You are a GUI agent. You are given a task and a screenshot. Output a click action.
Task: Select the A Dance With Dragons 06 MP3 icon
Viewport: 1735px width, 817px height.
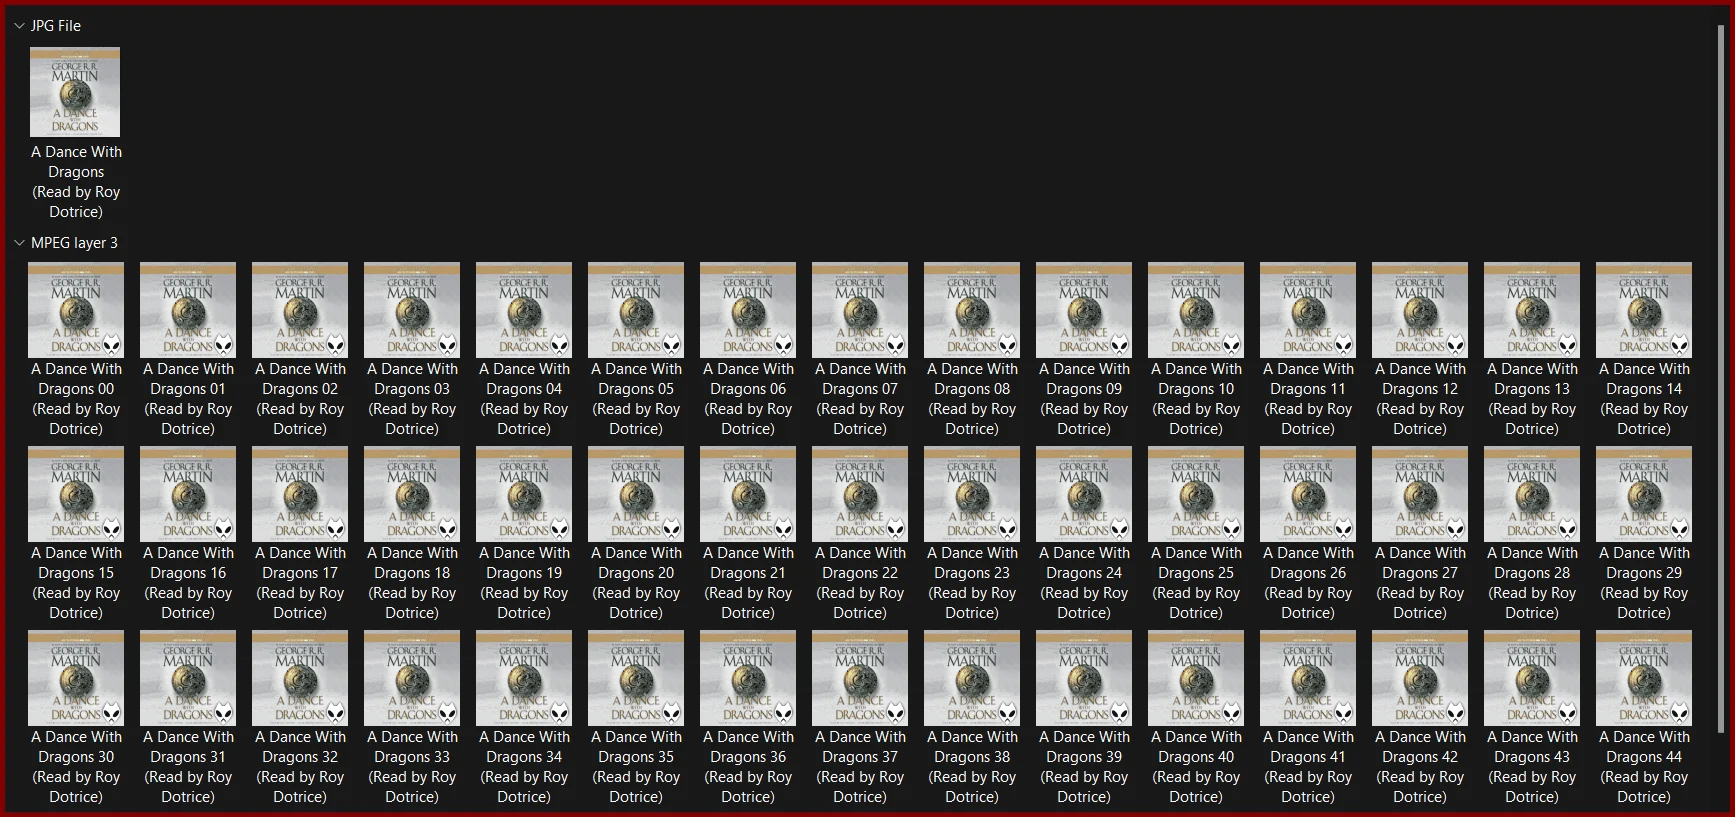click(748, 310)
